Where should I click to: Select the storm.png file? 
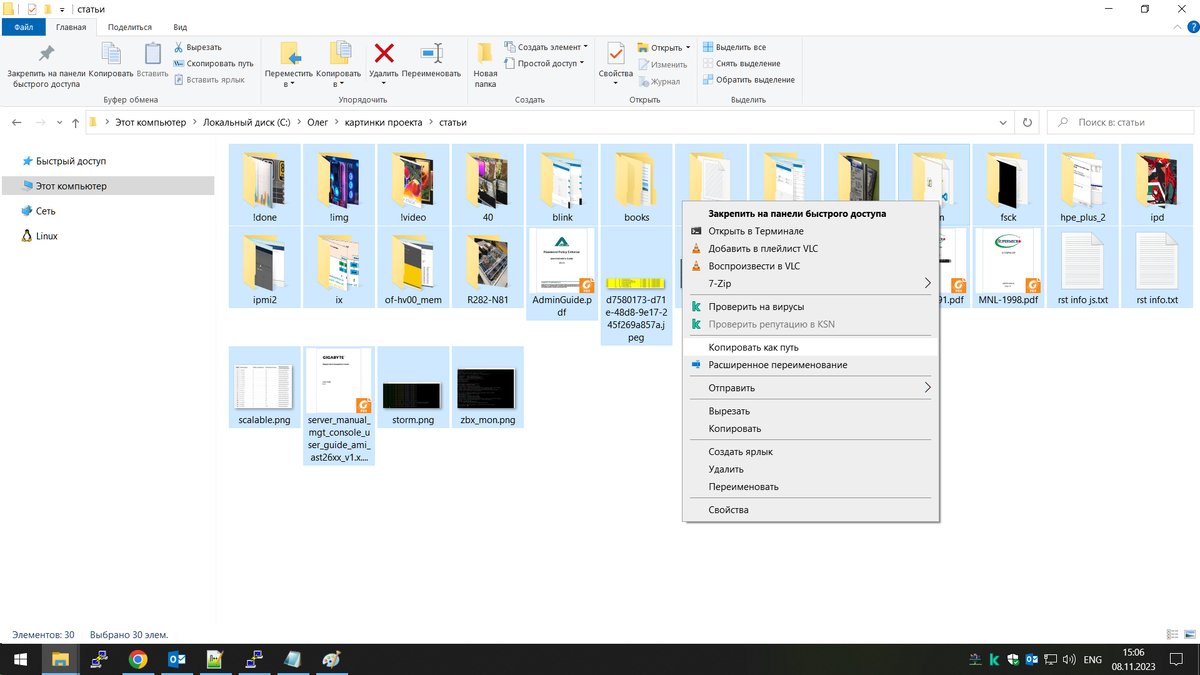point(413,388)
